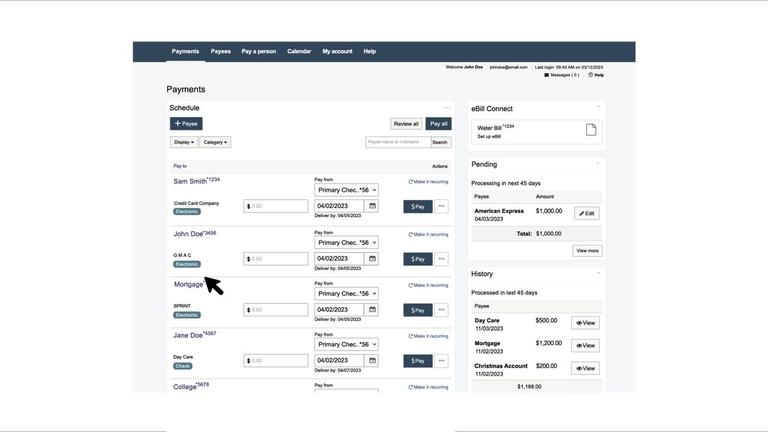
Task: Collapse the Pending panel
Action: 598,163
